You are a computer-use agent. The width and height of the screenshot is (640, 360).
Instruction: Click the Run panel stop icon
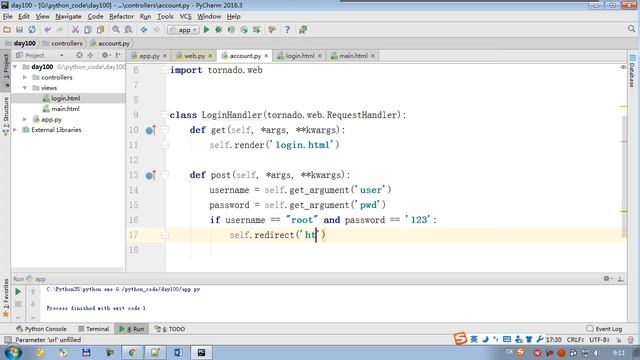[18, 304]
